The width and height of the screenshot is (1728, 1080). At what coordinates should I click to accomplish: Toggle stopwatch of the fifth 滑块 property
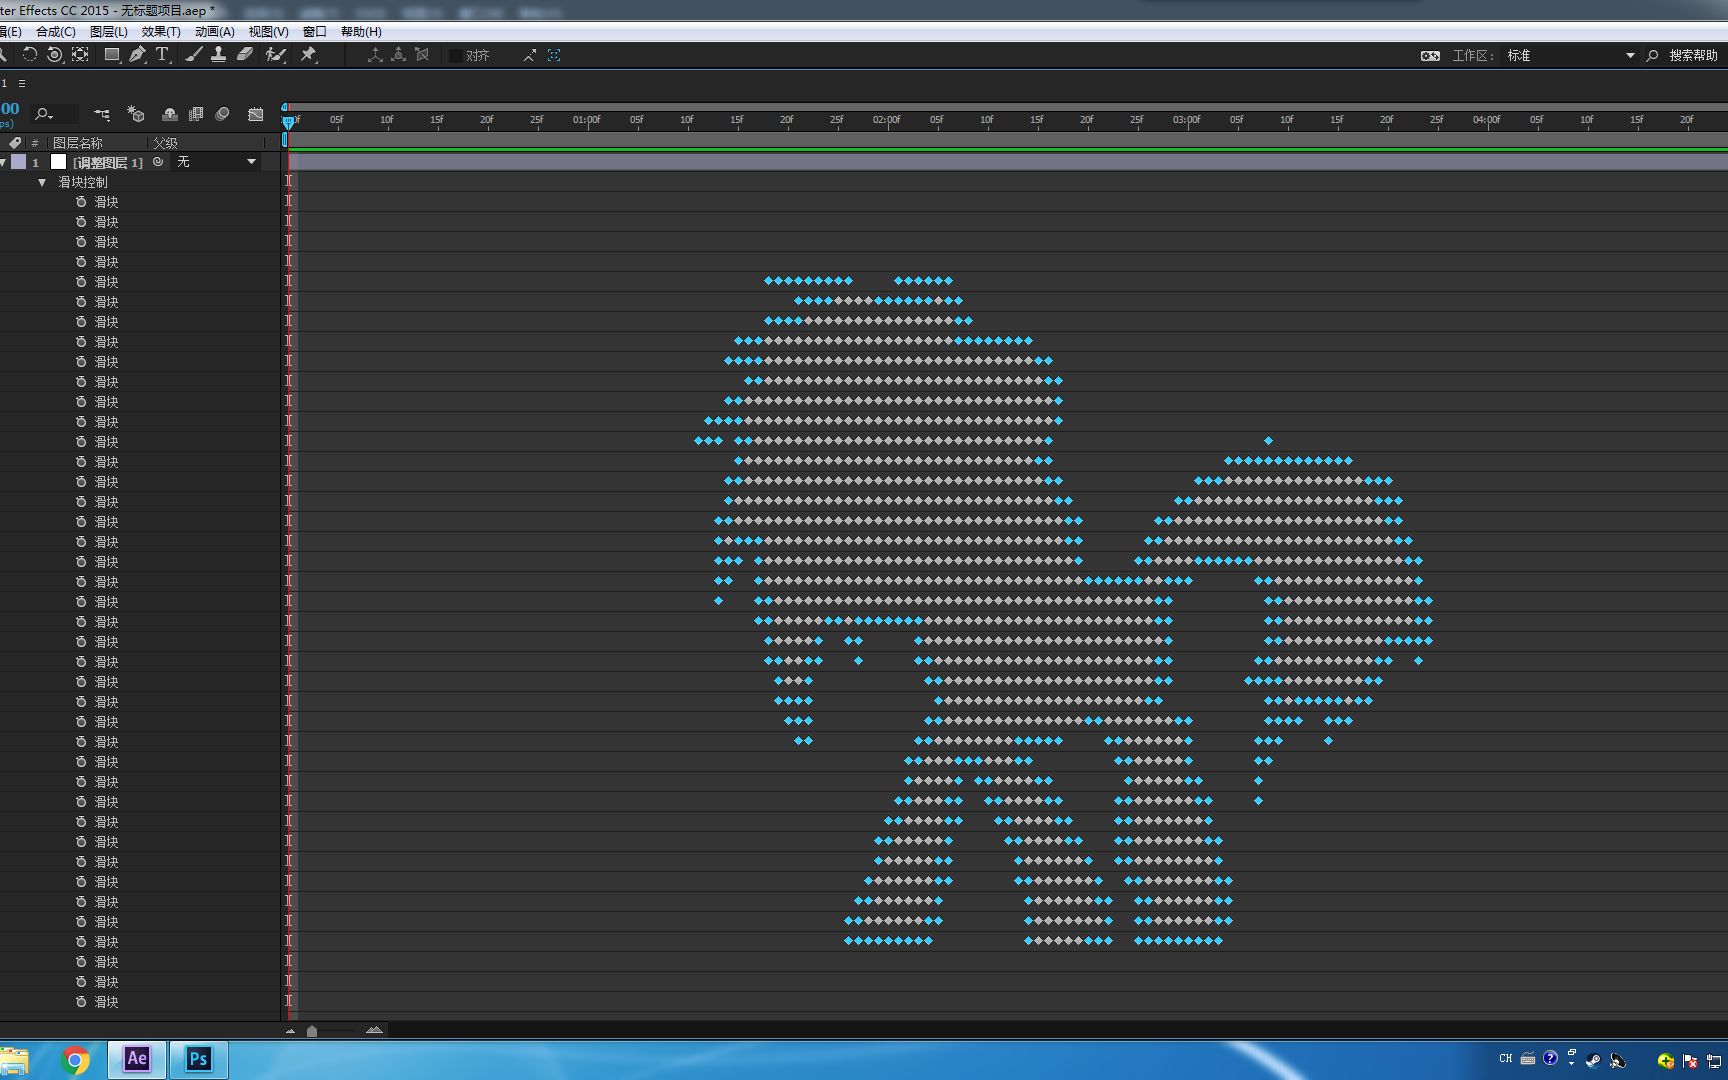(81, 282)
